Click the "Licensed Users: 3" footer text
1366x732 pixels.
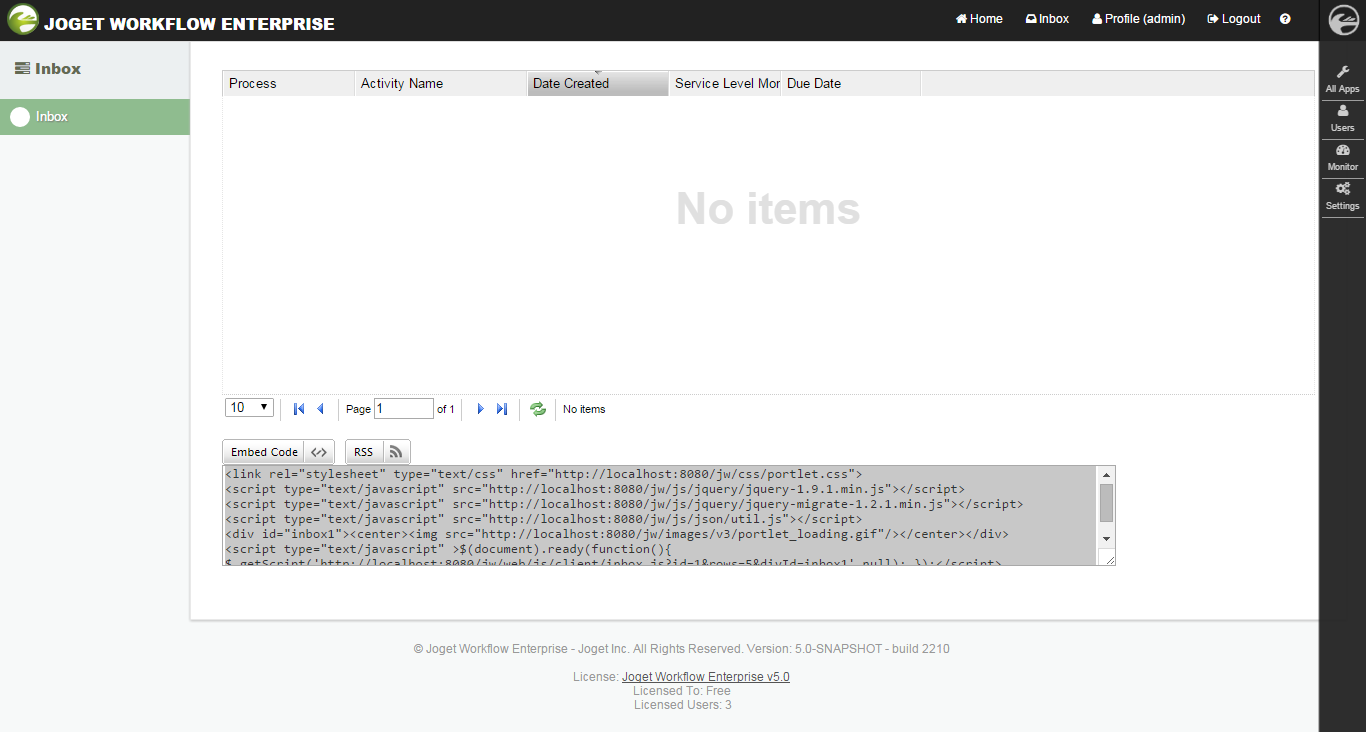(683, 705)
